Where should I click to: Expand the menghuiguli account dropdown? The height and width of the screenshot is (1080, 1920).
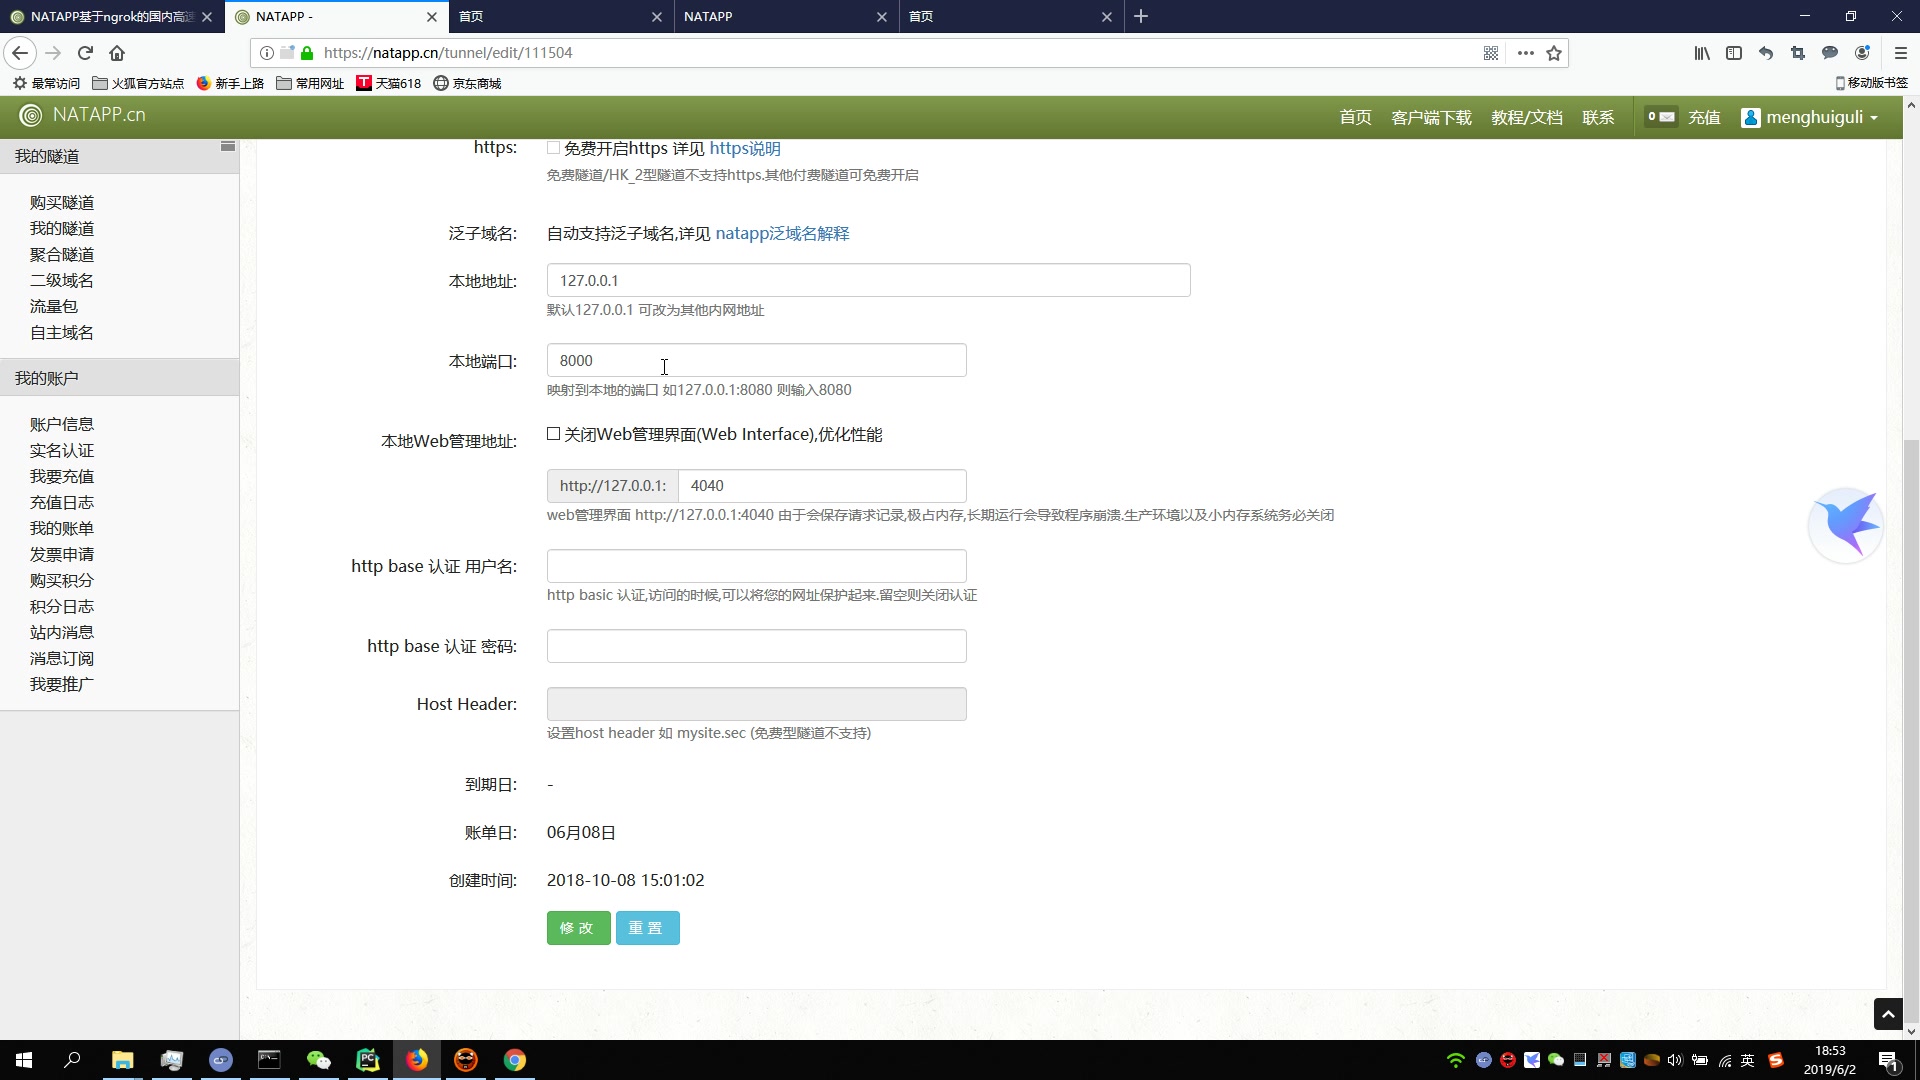(x=1810, y=117)
